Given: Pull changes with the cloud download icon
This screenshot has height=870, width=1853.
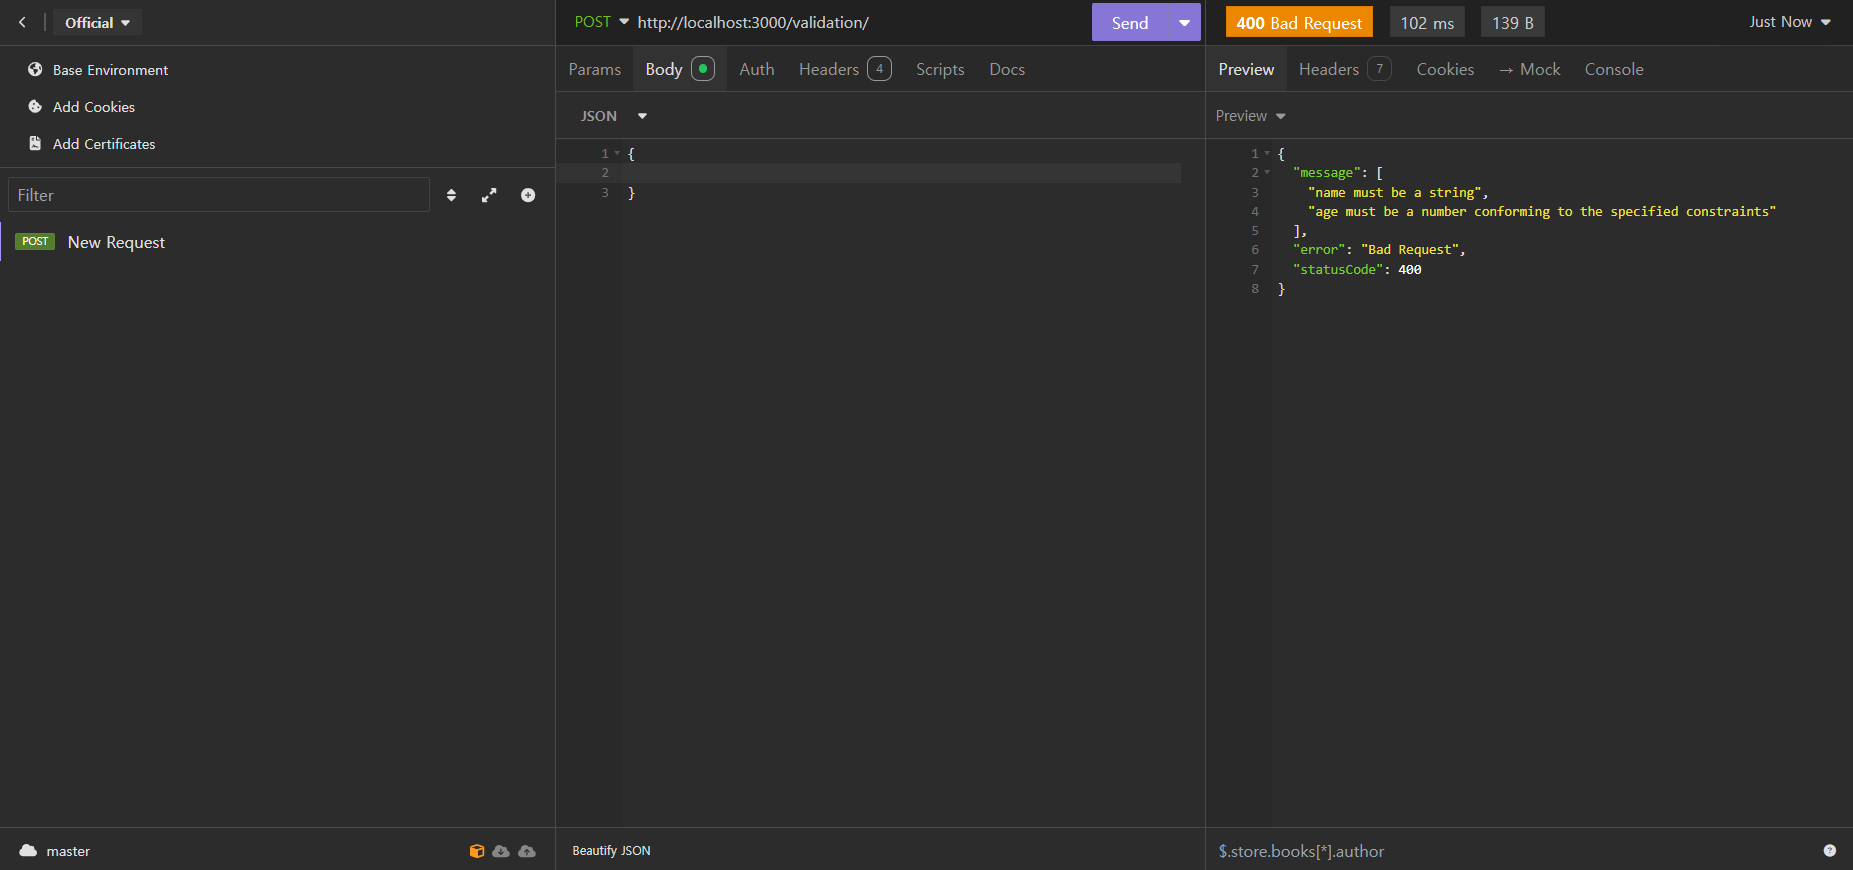Looking at the screenshot, I should [501, 851].
